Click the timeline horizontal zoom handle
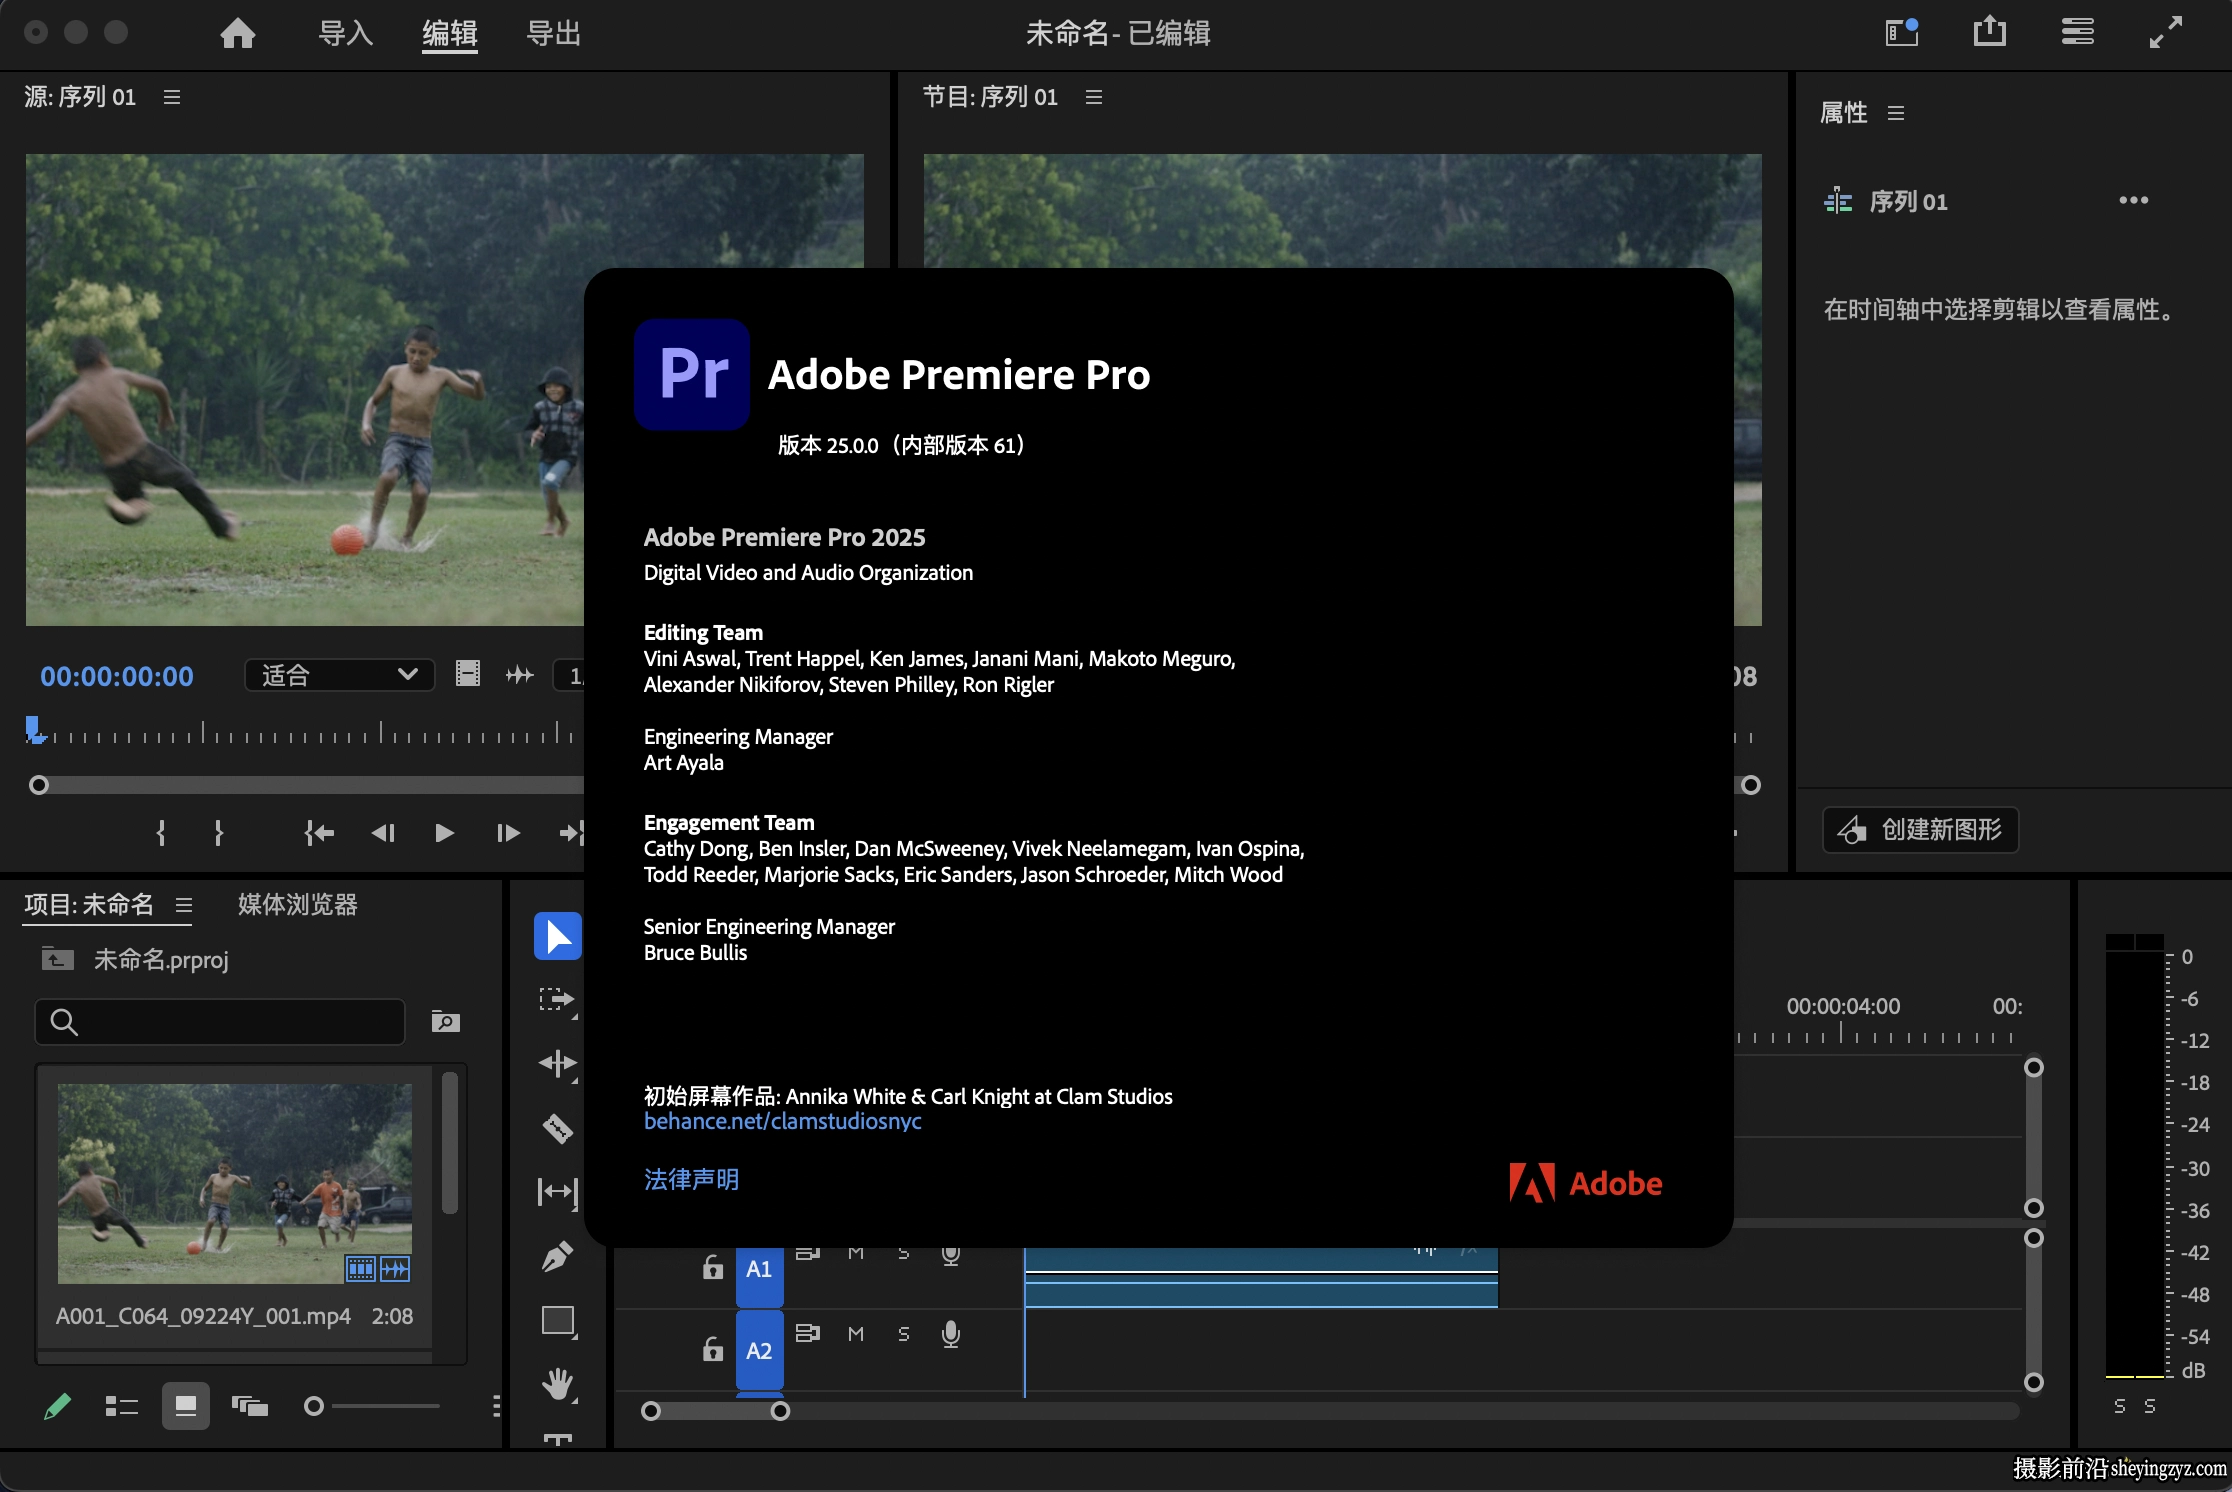2232x1492 pixels. click(x=781, y=1411)
